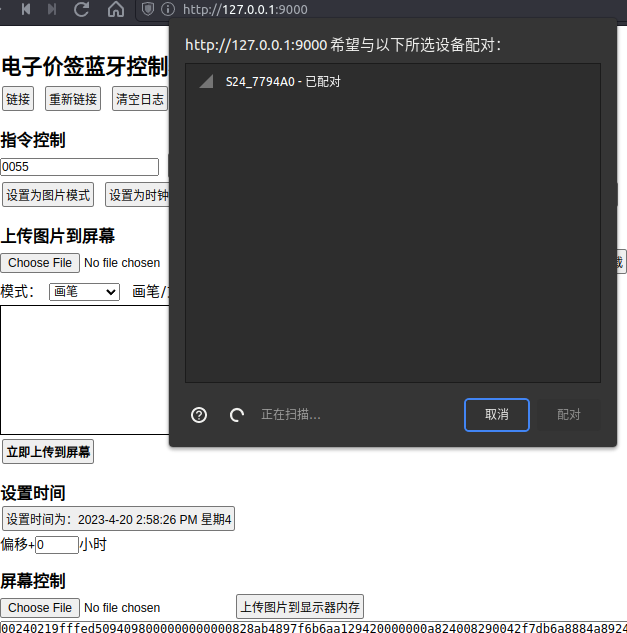Click the 重新链接 reconnect button
Viewport: 627px width, 633px height.
[73, 99]
